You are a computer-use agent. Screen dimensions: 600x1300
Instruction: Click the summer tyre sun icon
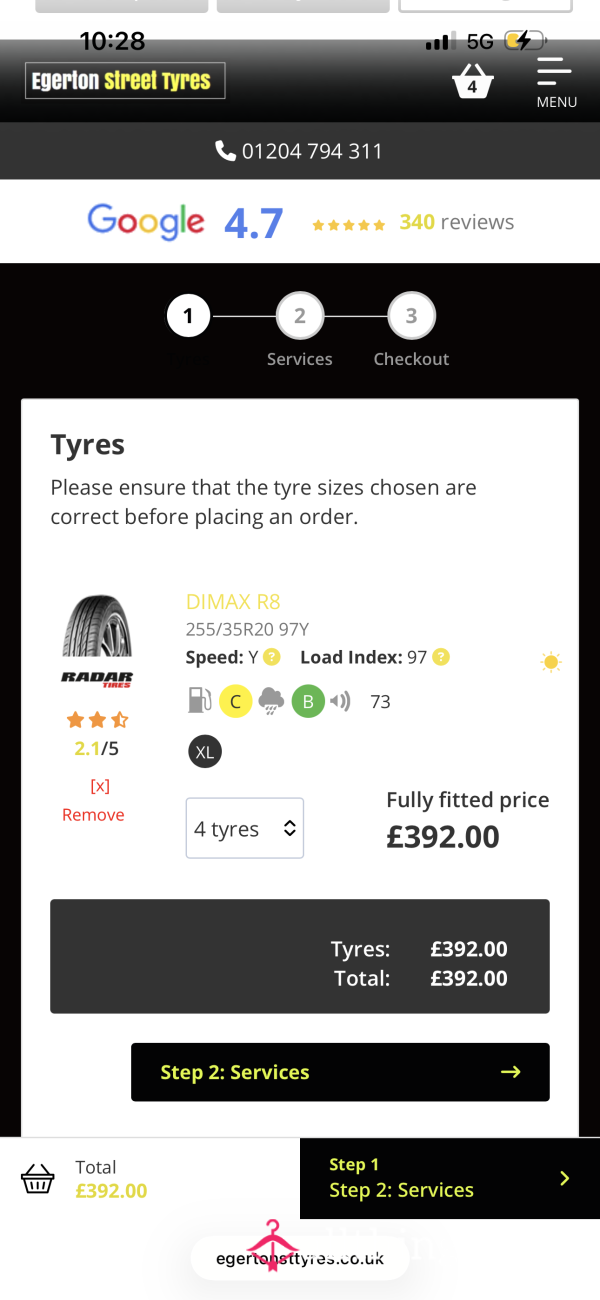pos(550,662)
